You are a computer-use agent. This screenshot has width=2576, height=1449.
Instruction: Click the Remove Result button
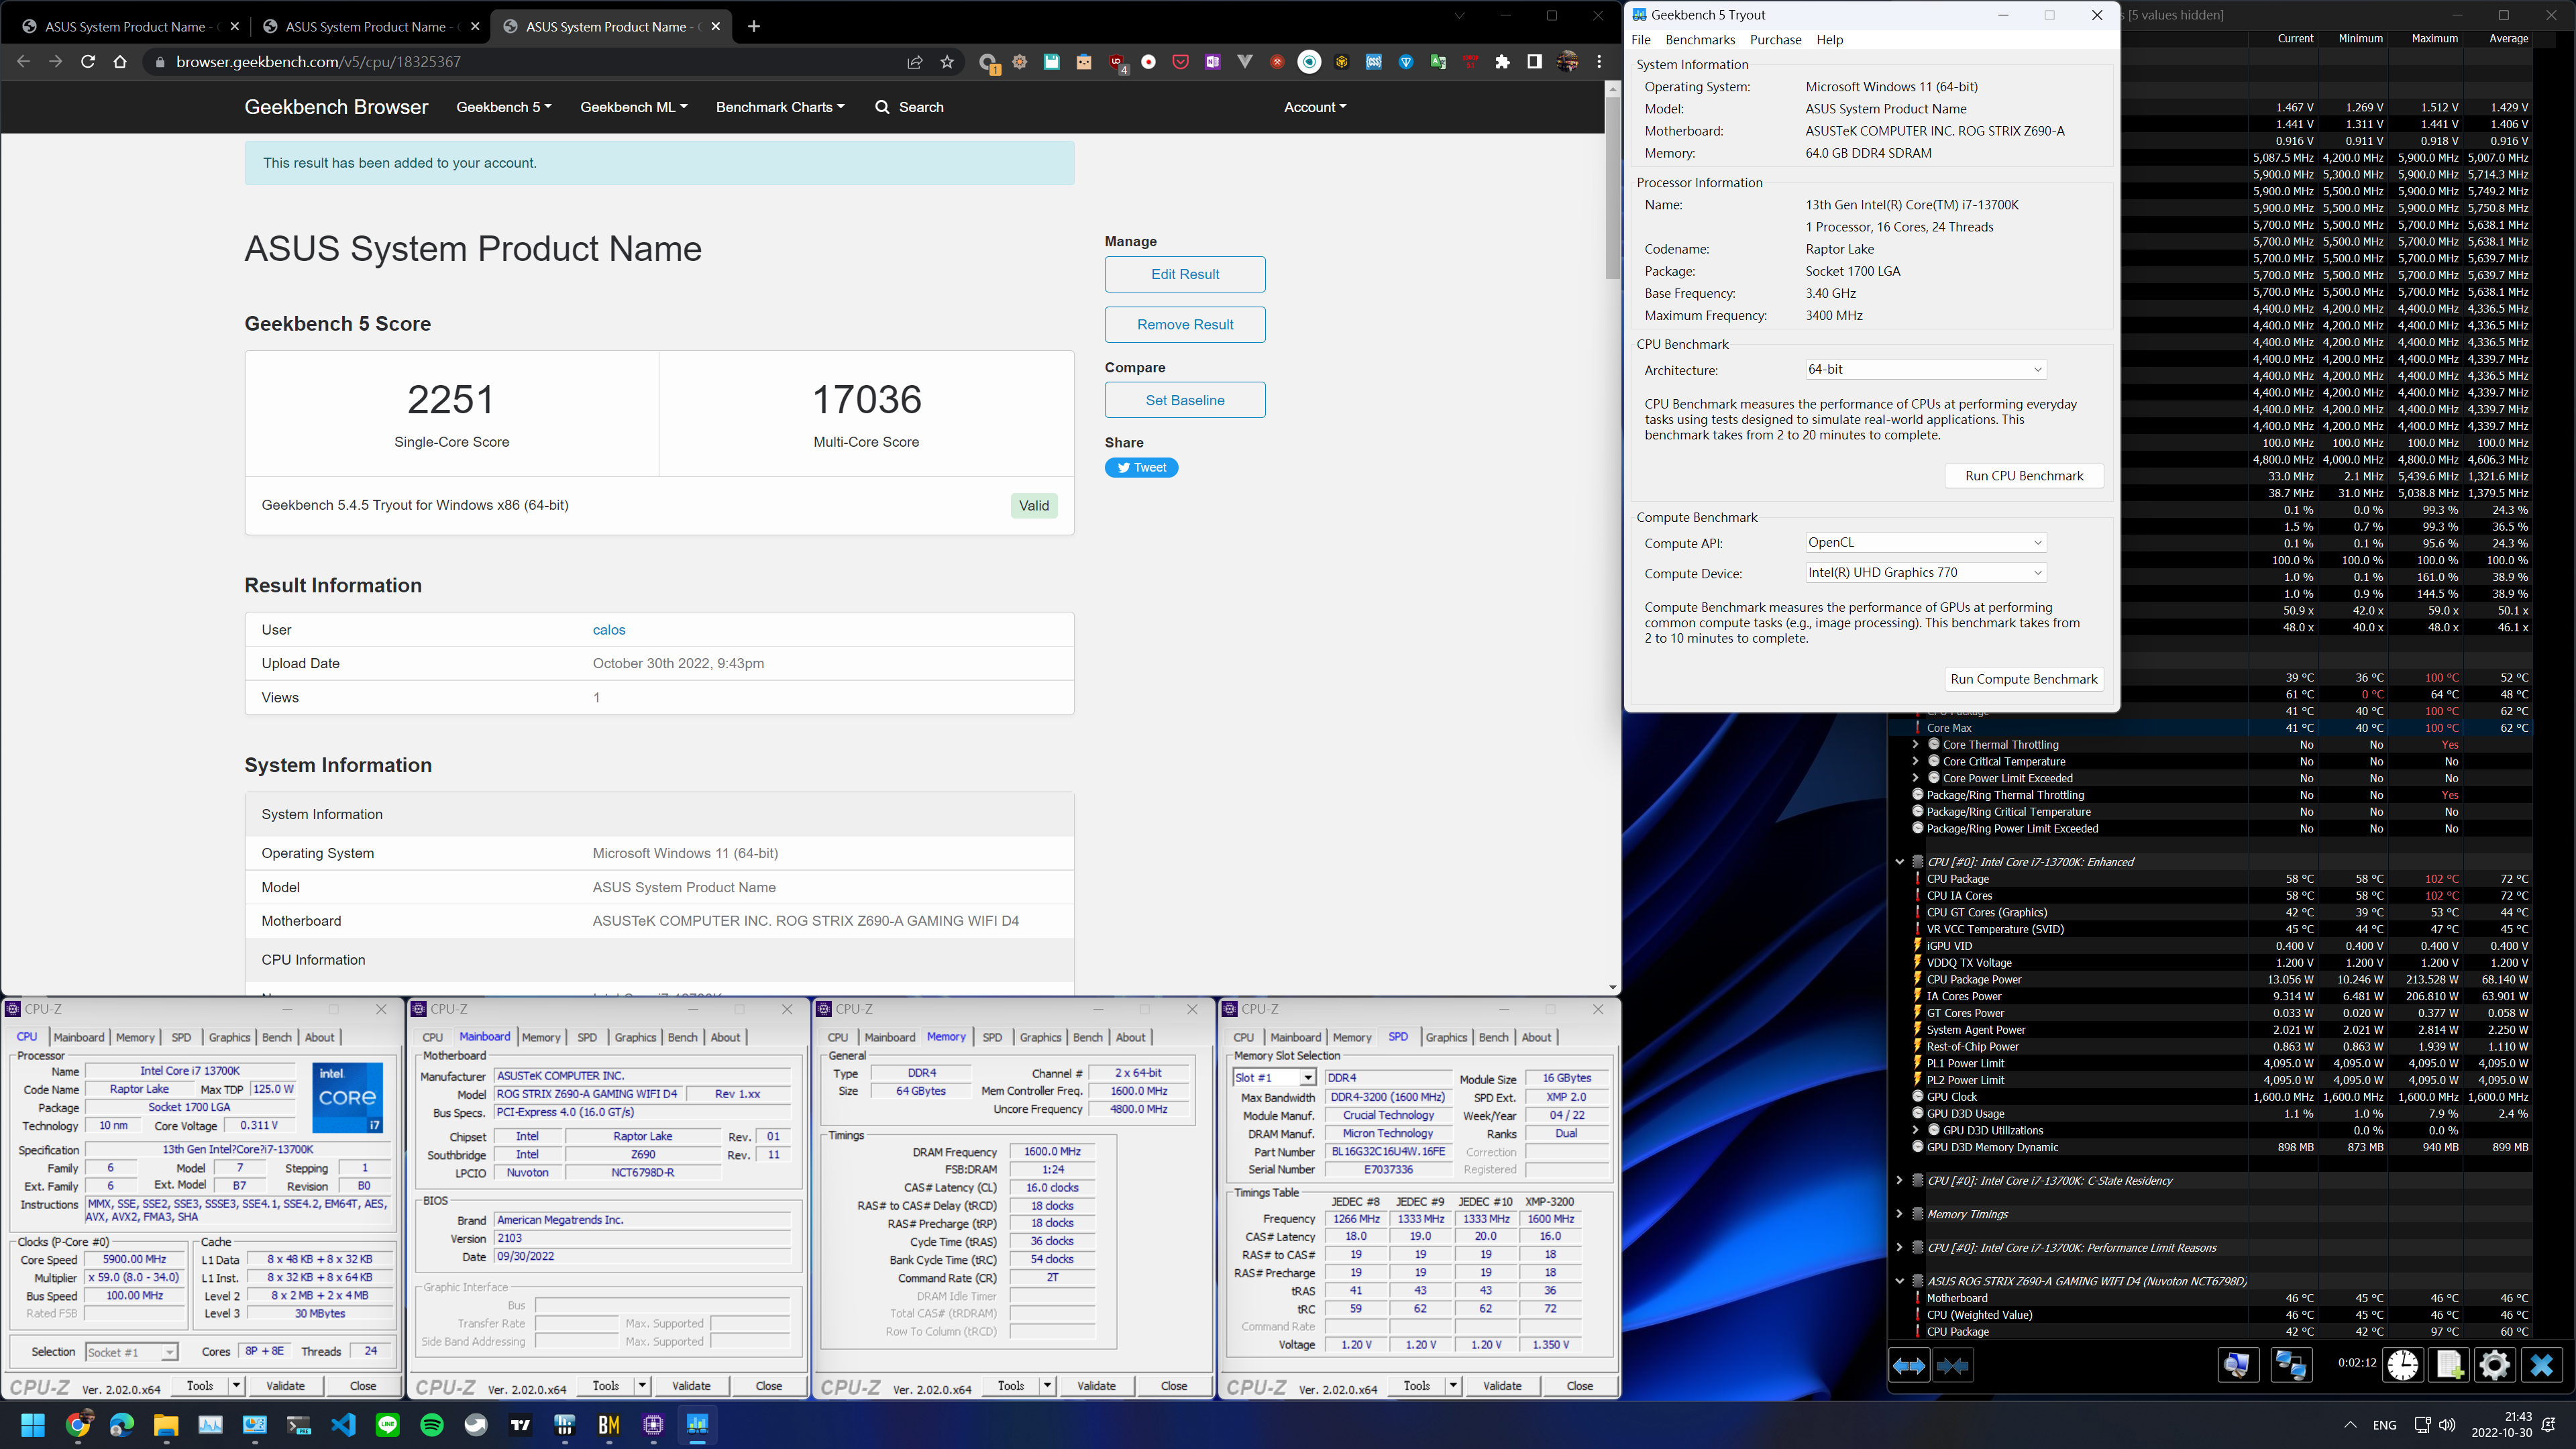click(1185, 324)
